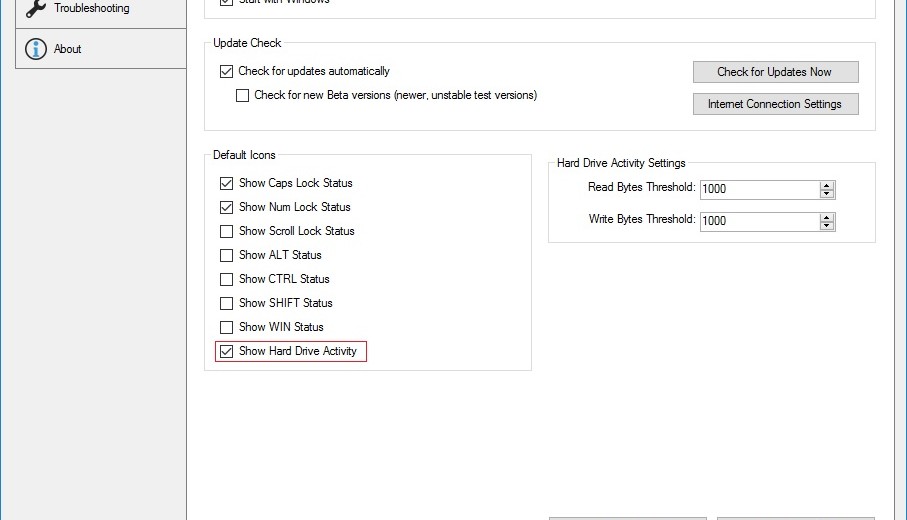Click the Read Bytes Threshold field

point(758,190)
